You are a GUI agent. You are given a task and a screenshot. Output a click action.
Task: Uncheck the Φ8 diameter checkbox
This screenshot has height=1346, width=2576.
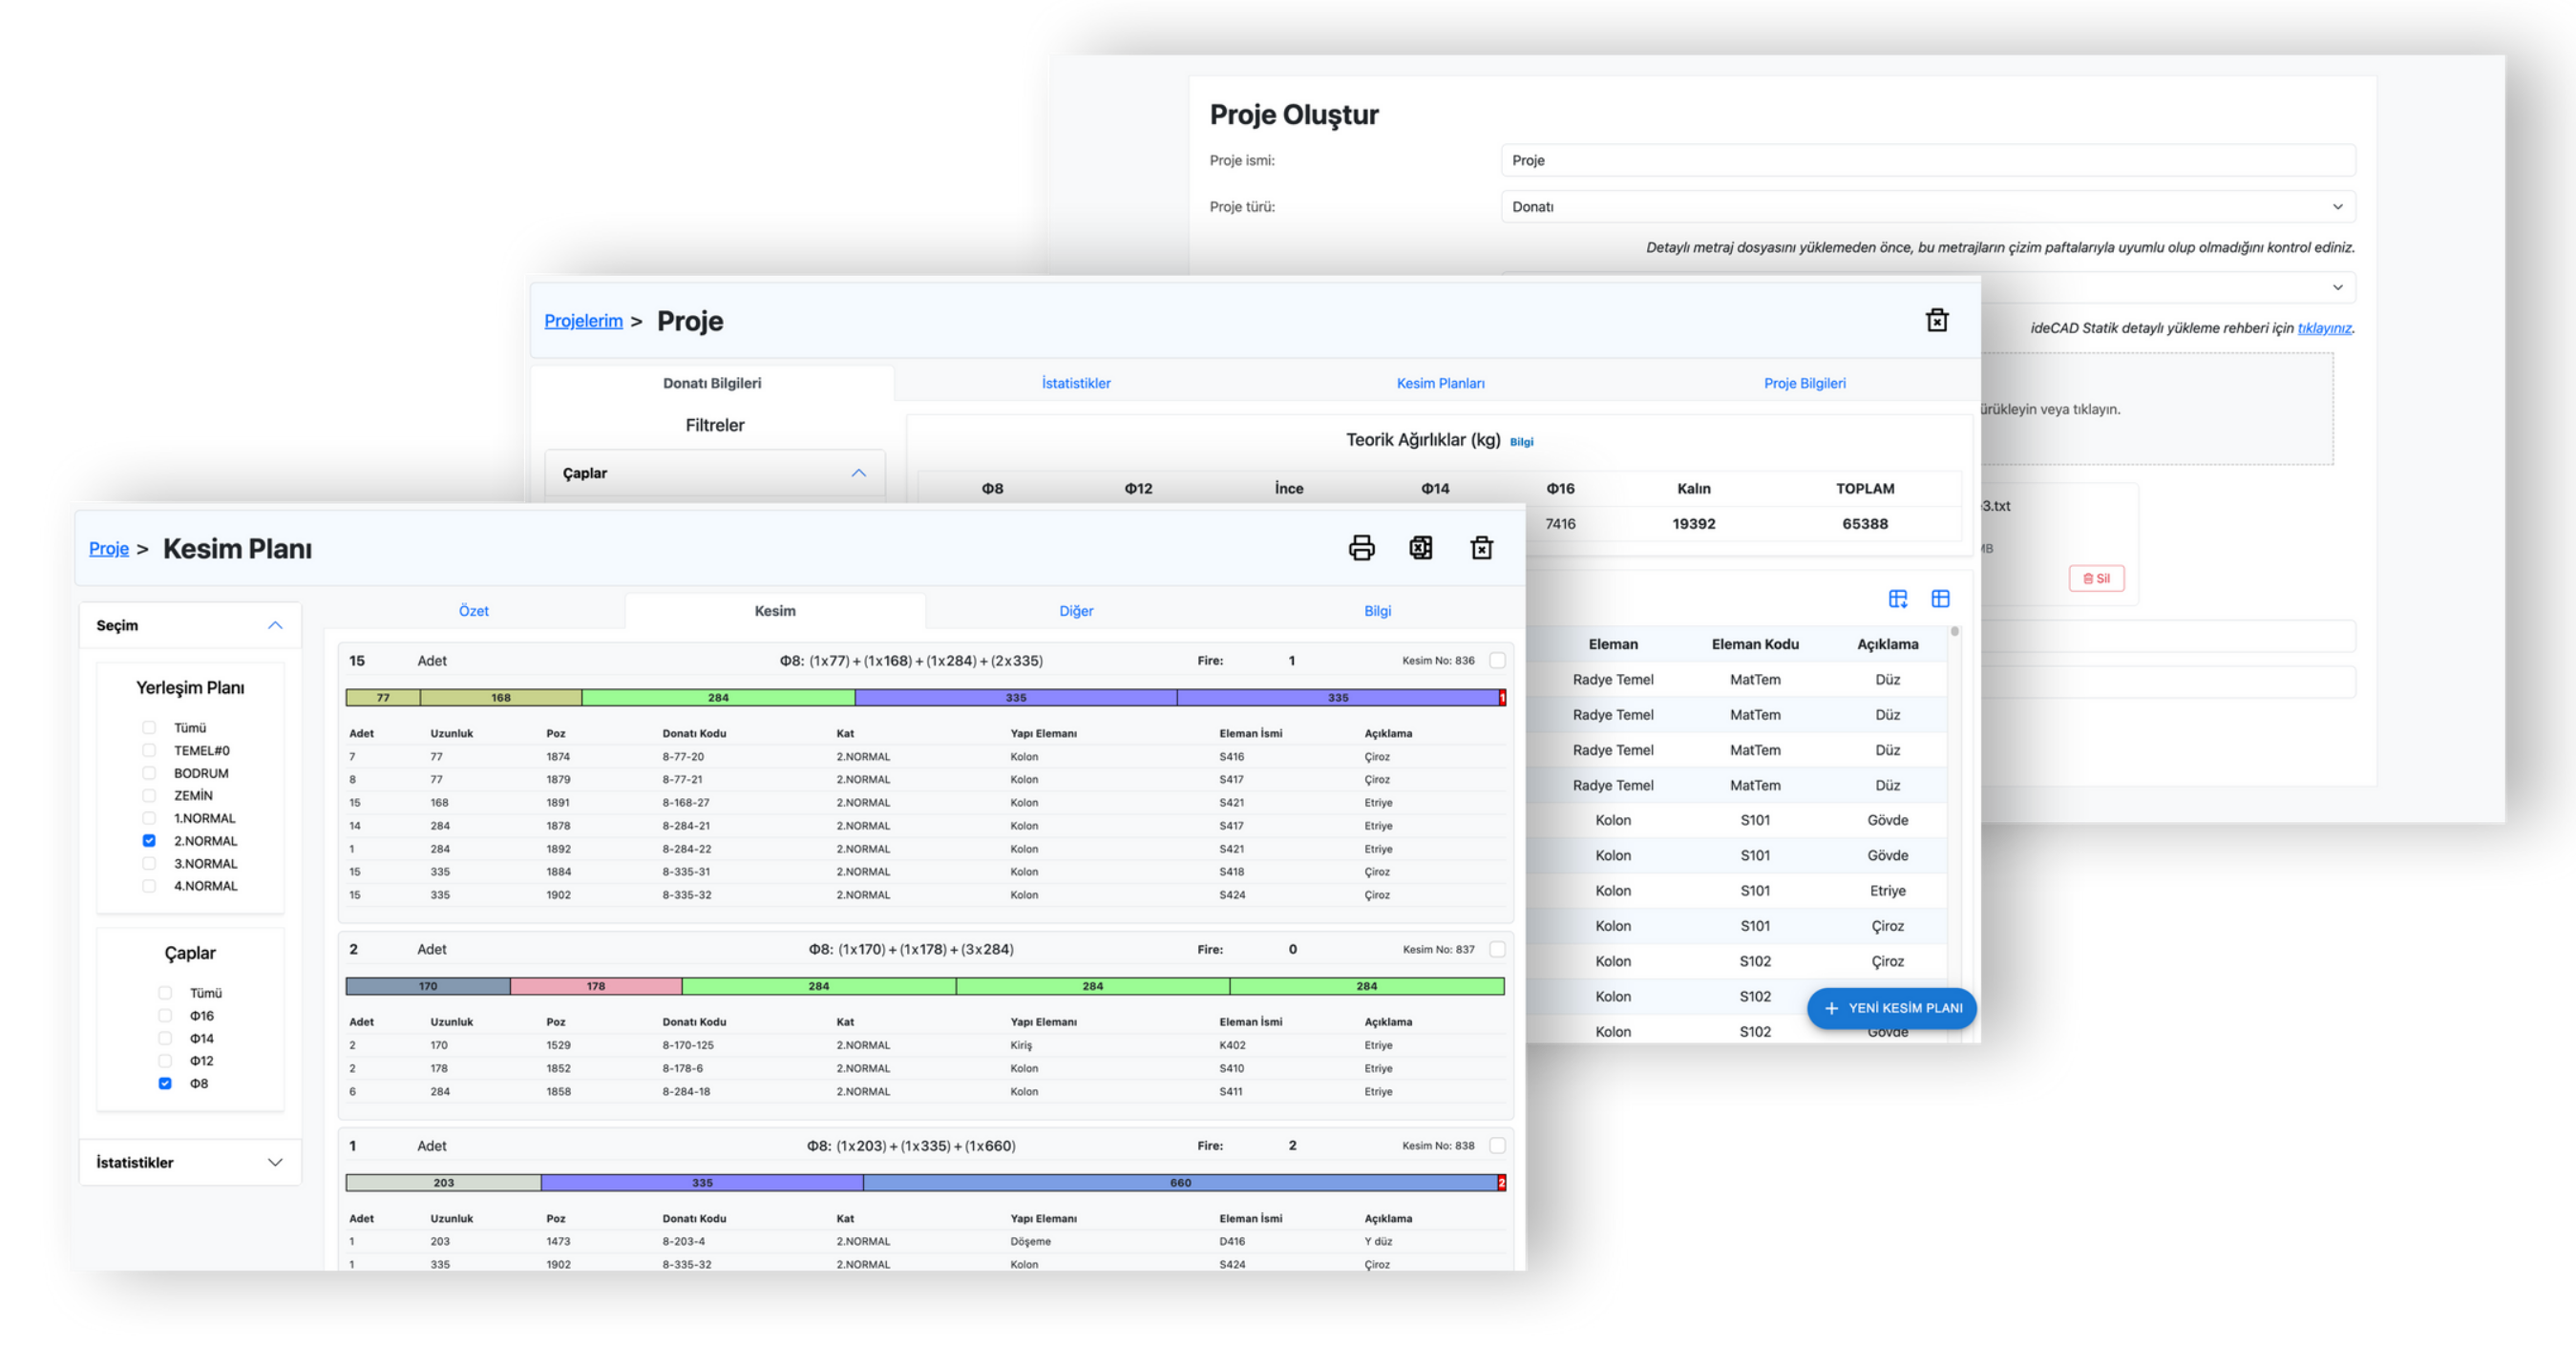pyautogui.click(x=165, y=1083)
